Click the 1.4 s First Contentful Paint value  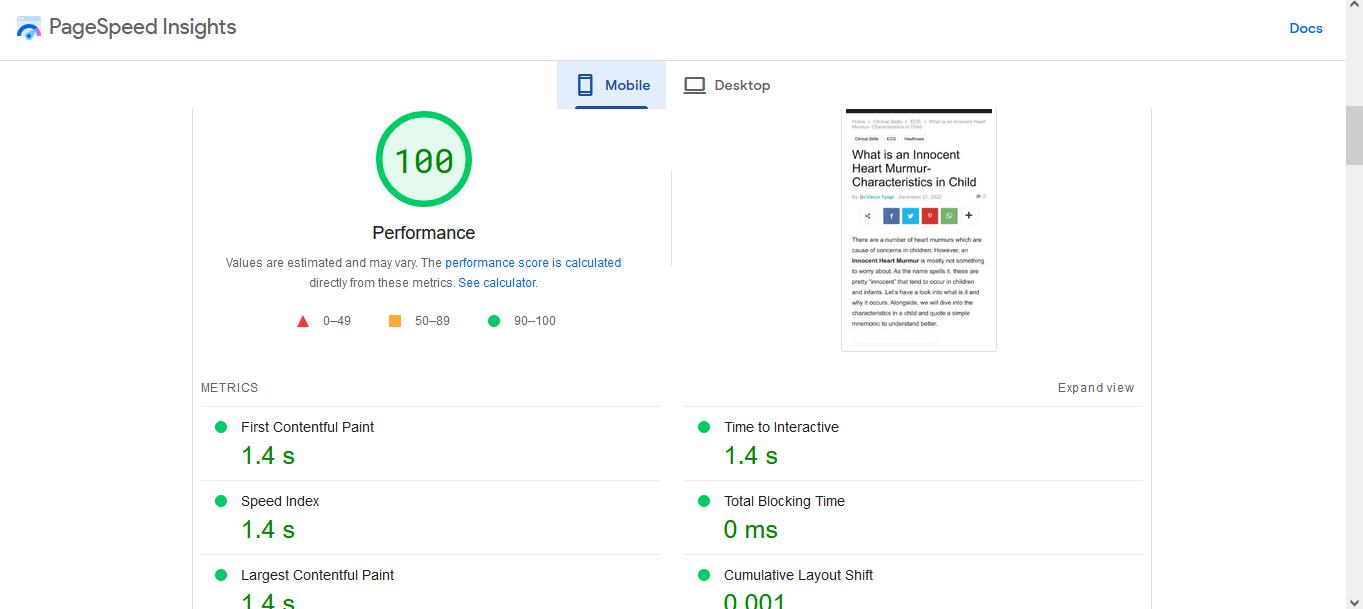coord(268,456)
